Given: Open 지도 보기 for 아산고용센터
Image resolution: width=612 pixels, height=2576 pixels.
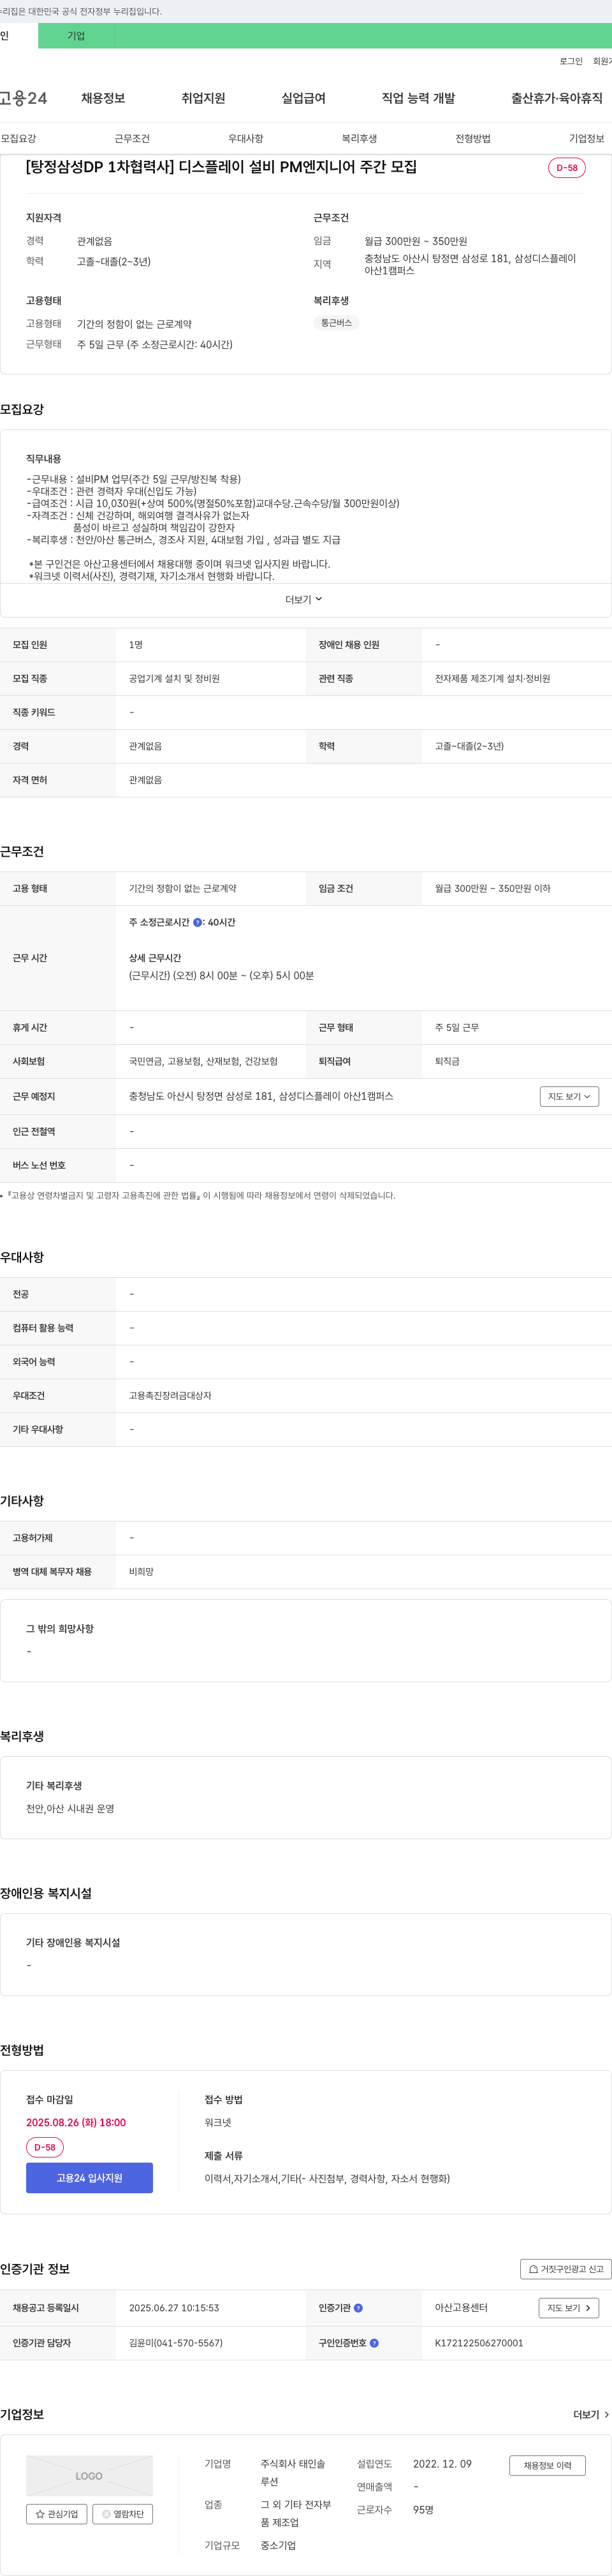Looking at the screenshot, I should pyautogui.click(x=569, y=2308).
